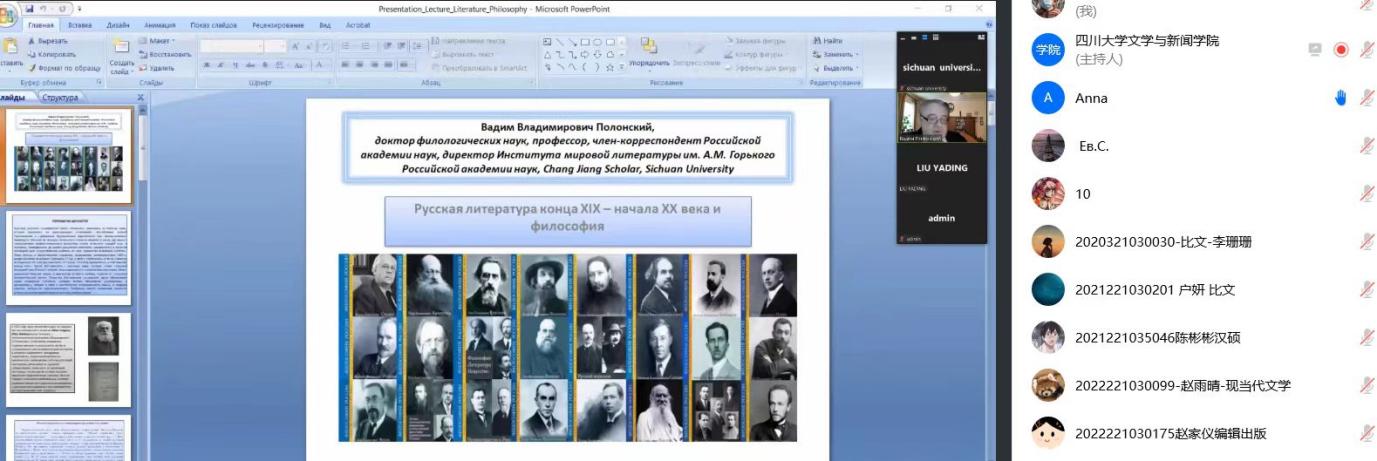Expand the Заменить replace dropdown
This screenshot has width=1377, height=461.
point(837,54)
